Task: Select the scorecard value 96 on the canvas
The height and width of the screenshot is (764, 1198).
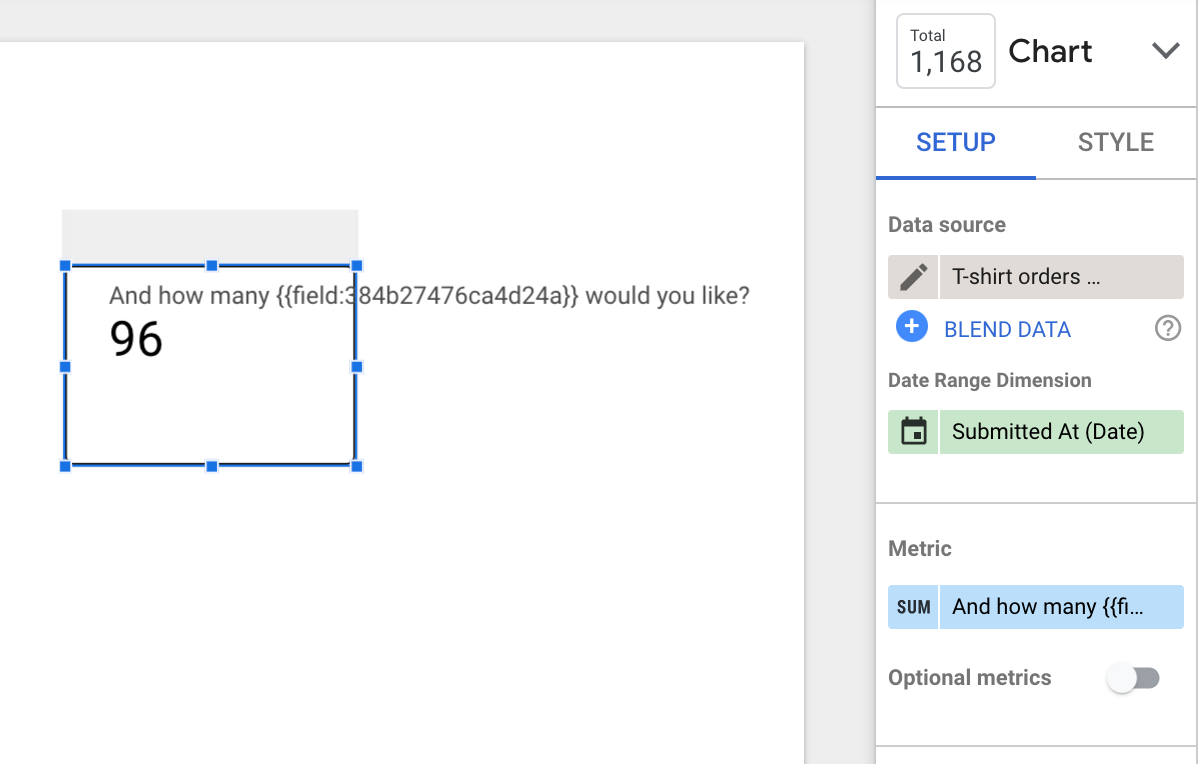Action: [136, 338]
